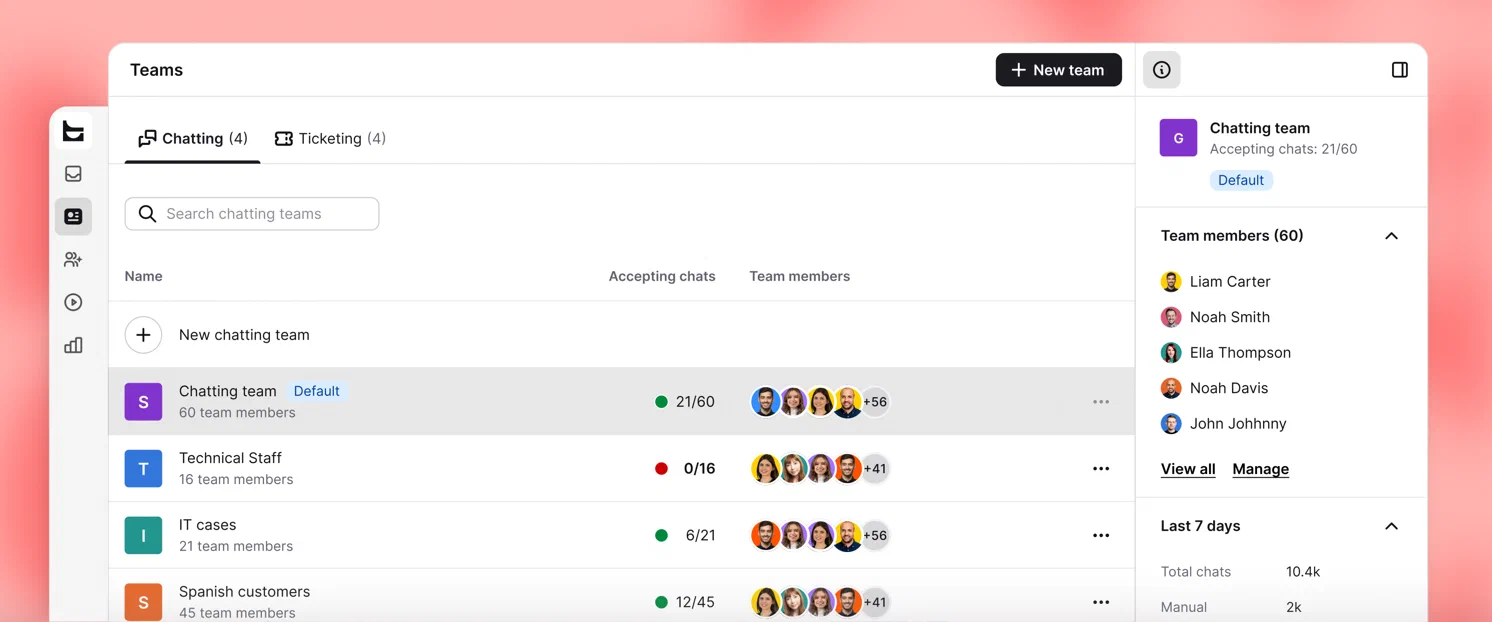This screenshot has width=1492, height=622.
Task: Click the Total chats 10.4k value
Action: 1303,572
